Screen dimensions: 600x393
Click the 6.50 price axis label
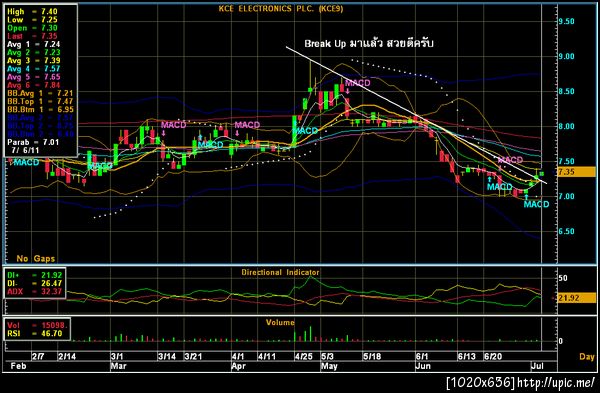pos(566,232)
